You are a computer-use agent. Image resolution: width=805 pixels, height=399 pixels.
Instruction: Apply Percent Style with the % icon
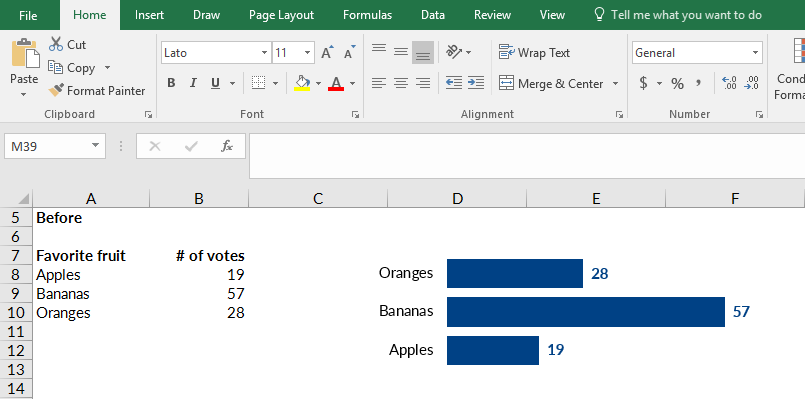pyautogui.click(x=677, y=84)
